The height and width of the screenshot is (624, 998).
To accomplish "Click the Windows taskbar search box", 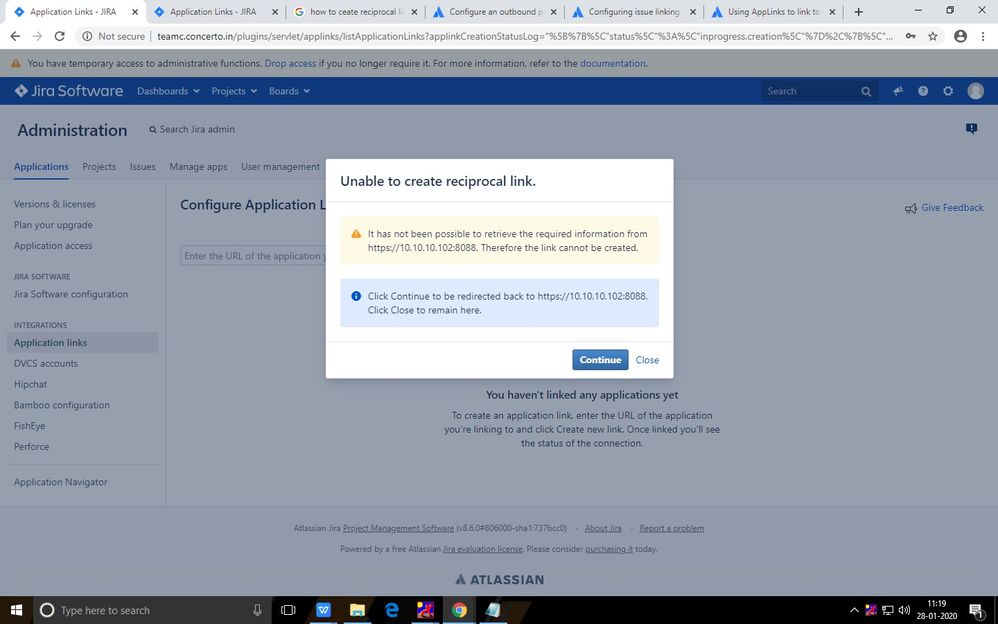I will pos(151,610).
